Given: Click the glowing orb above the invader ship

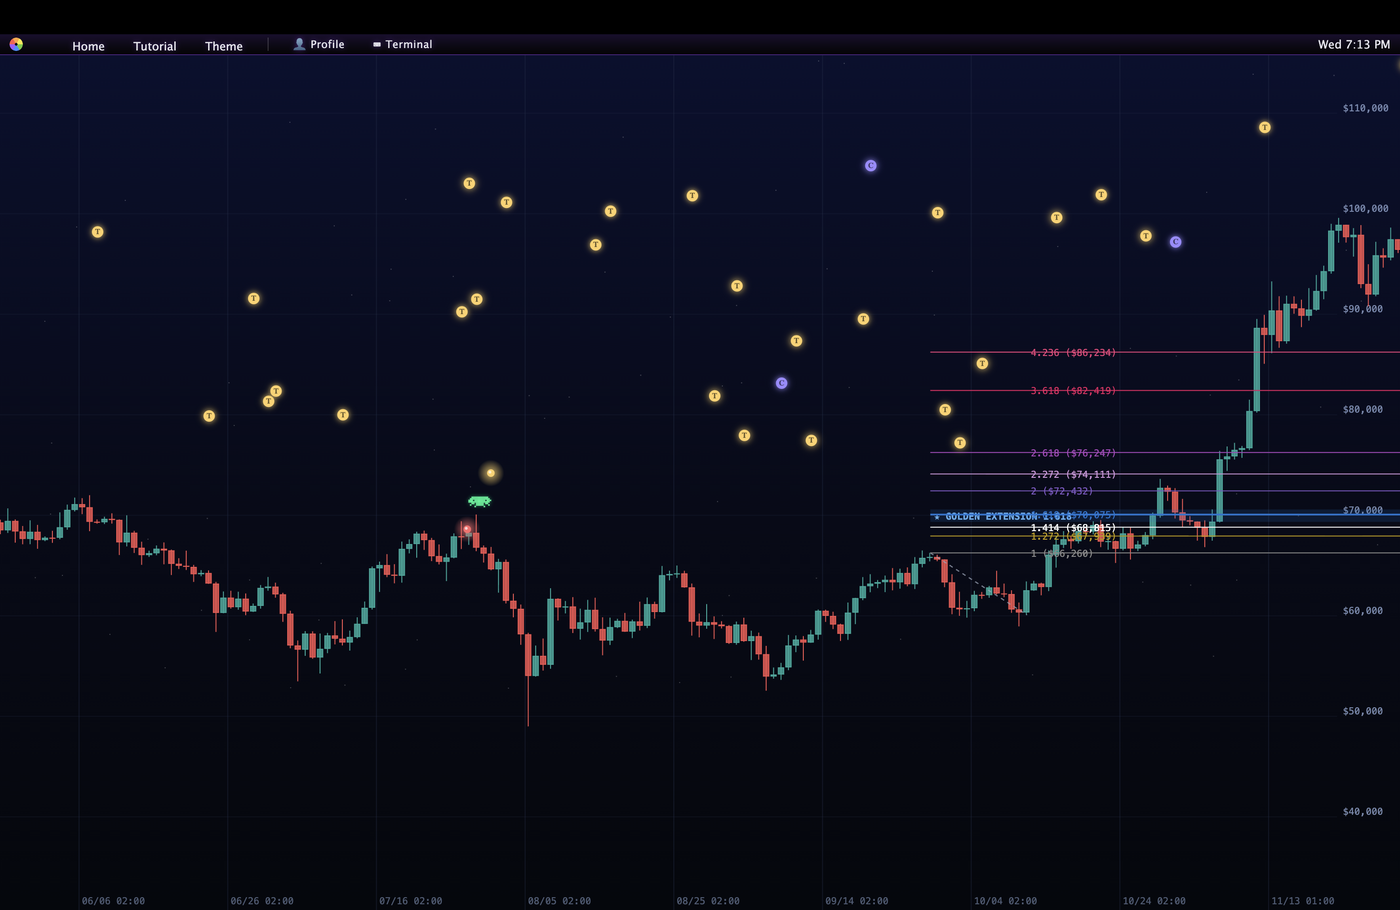Looking at the screenshot, I should click(491, 473).
